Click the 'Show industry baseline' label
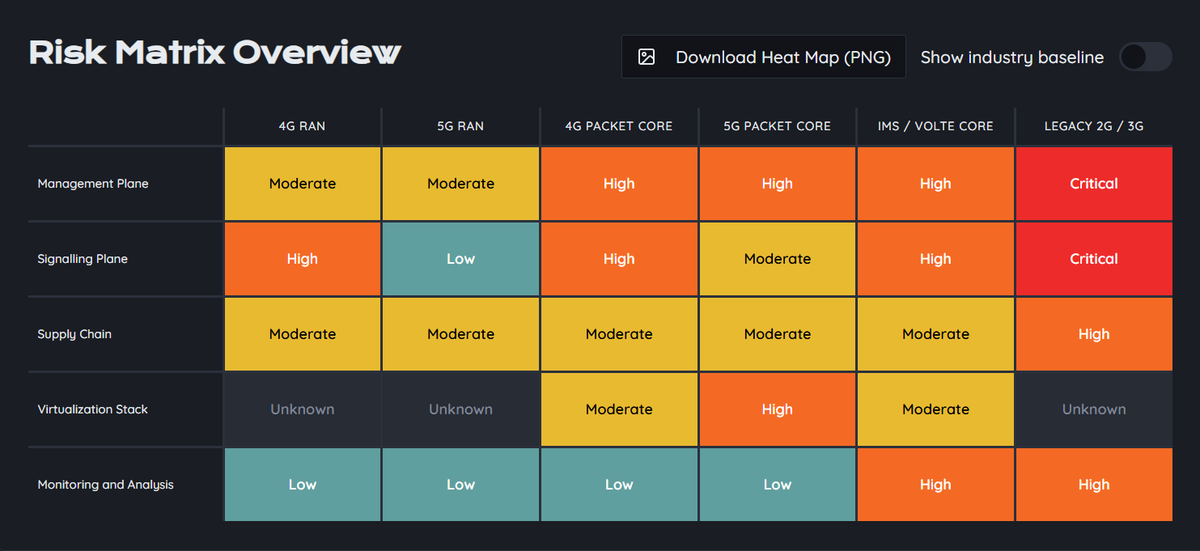 [x=1012, y=57]
